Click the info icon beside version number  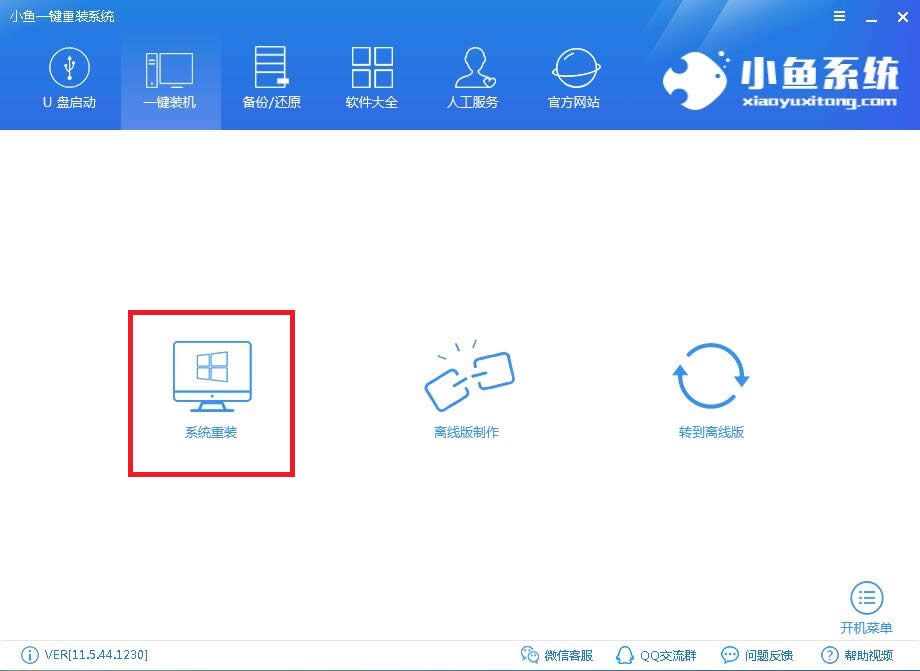click(29, 654)
